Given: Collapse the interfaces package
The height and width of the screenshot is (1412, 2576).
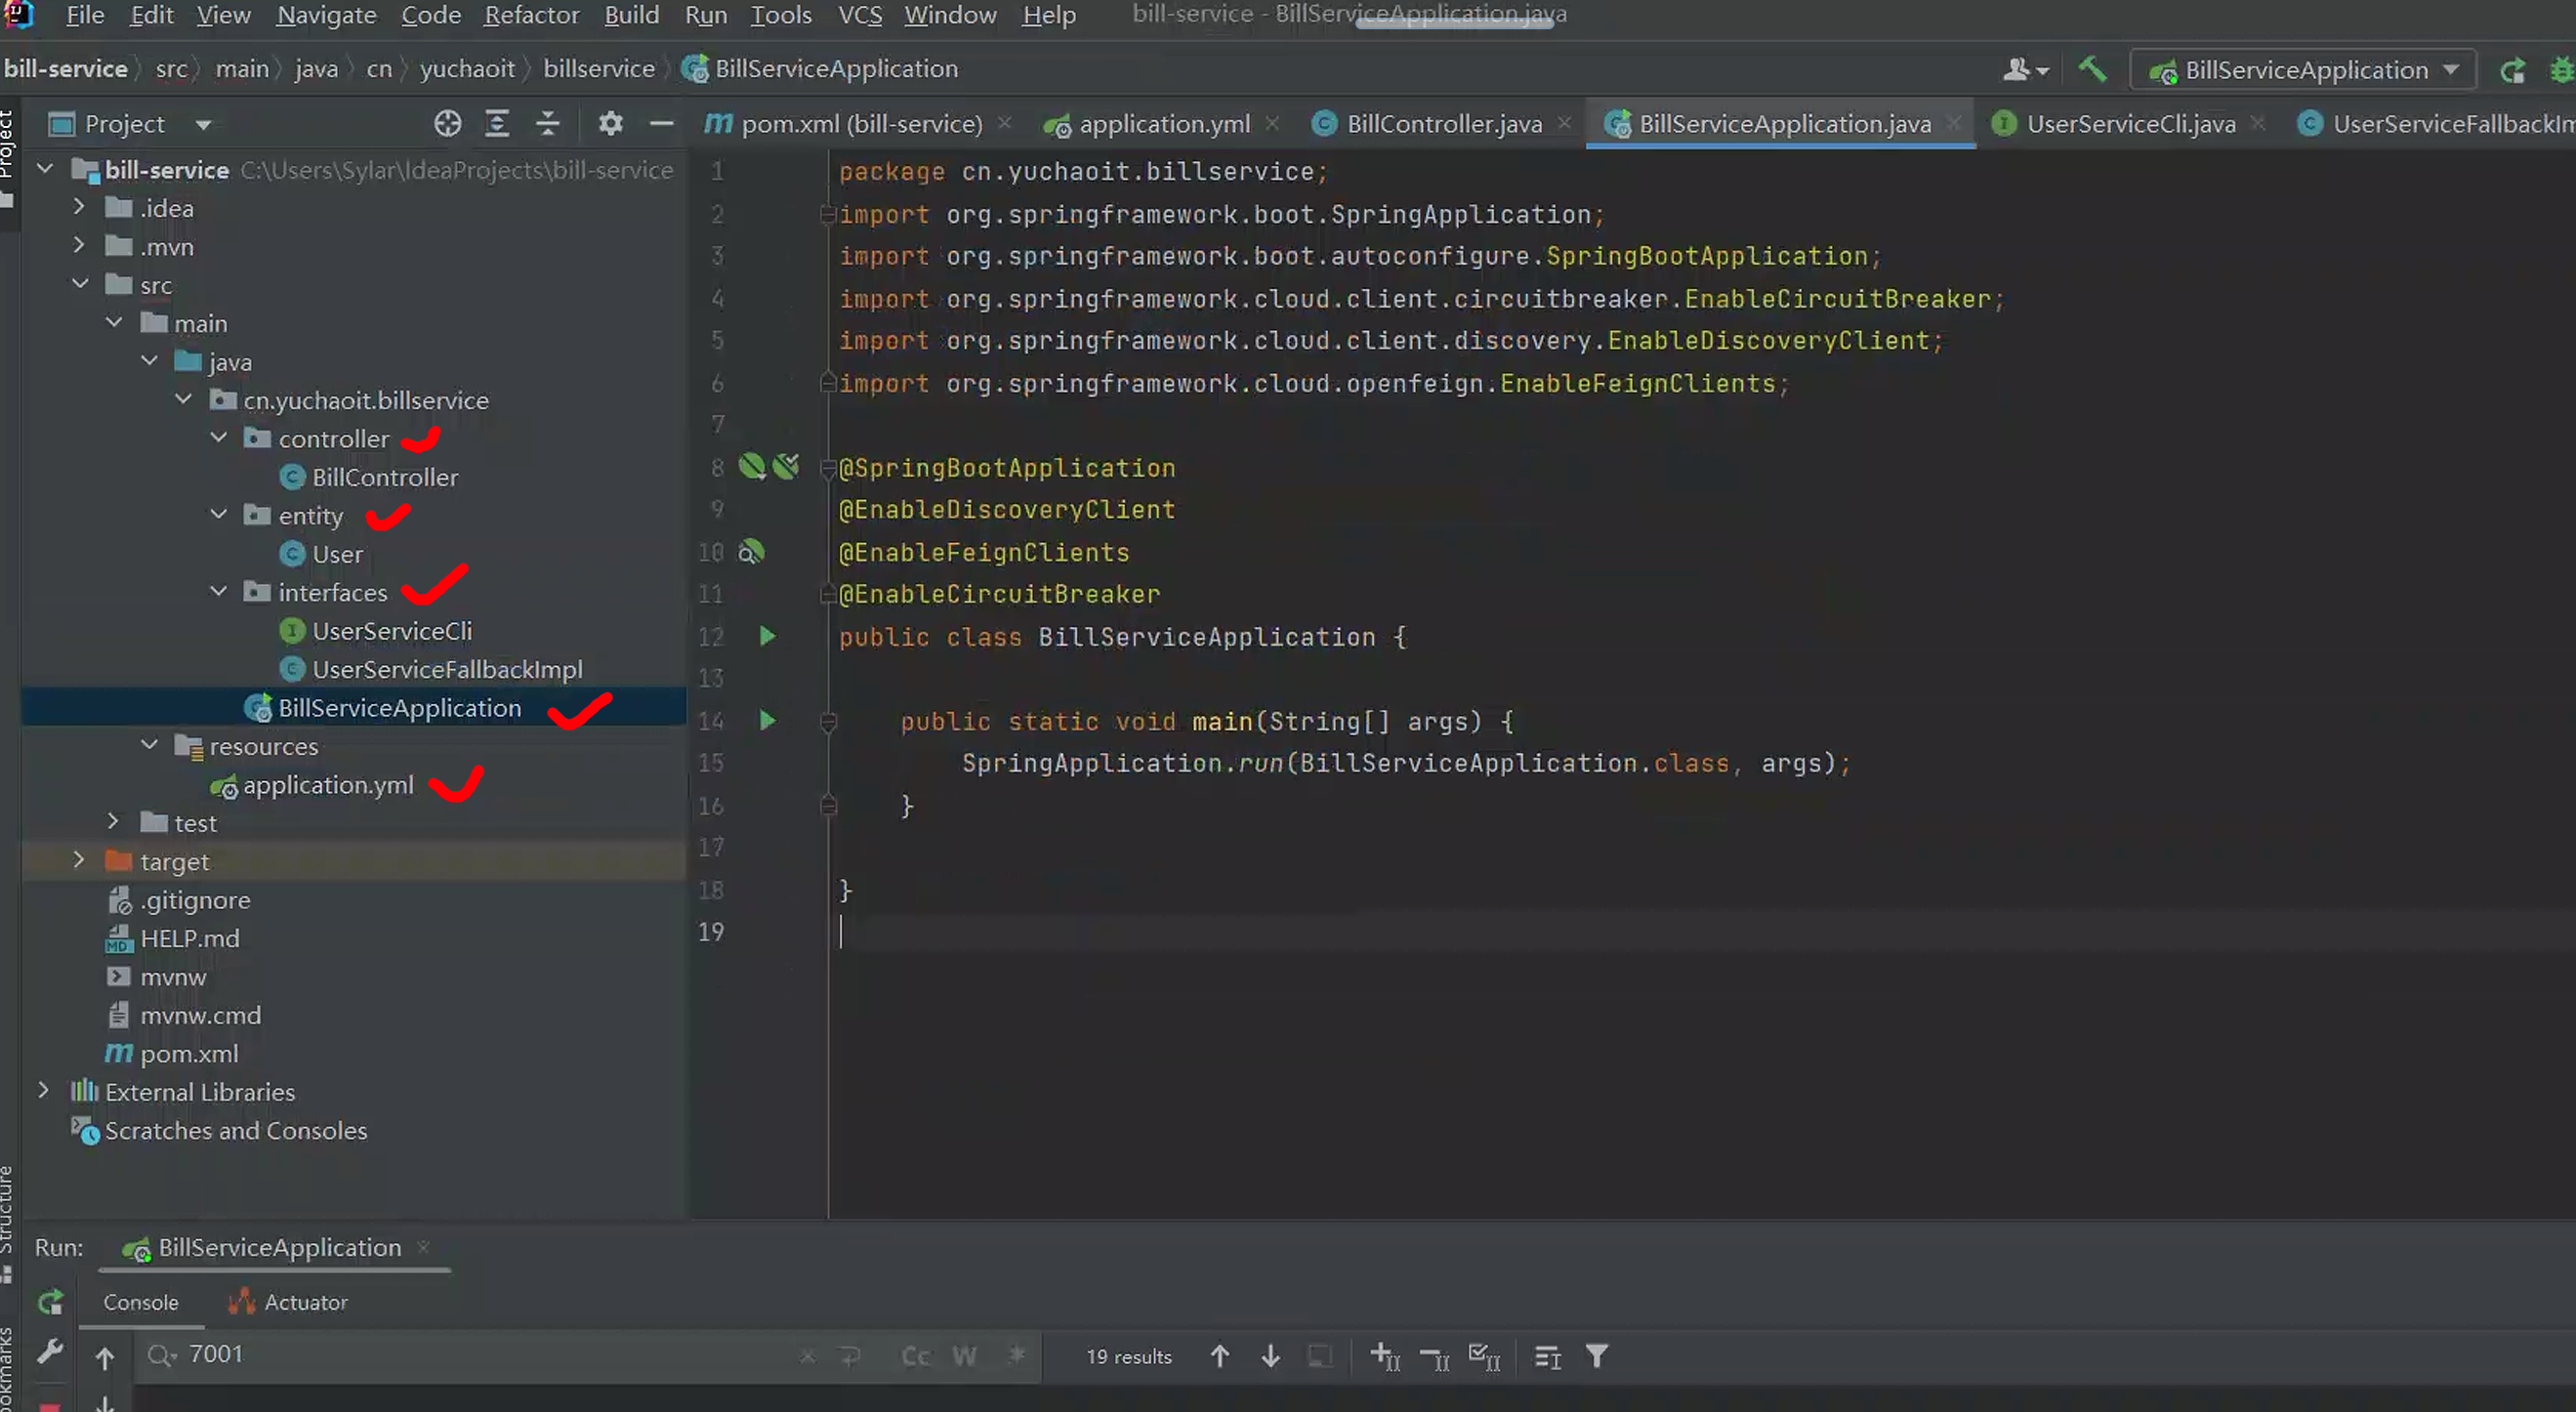Looking at the screenshot, I should [x=219, y=591].
